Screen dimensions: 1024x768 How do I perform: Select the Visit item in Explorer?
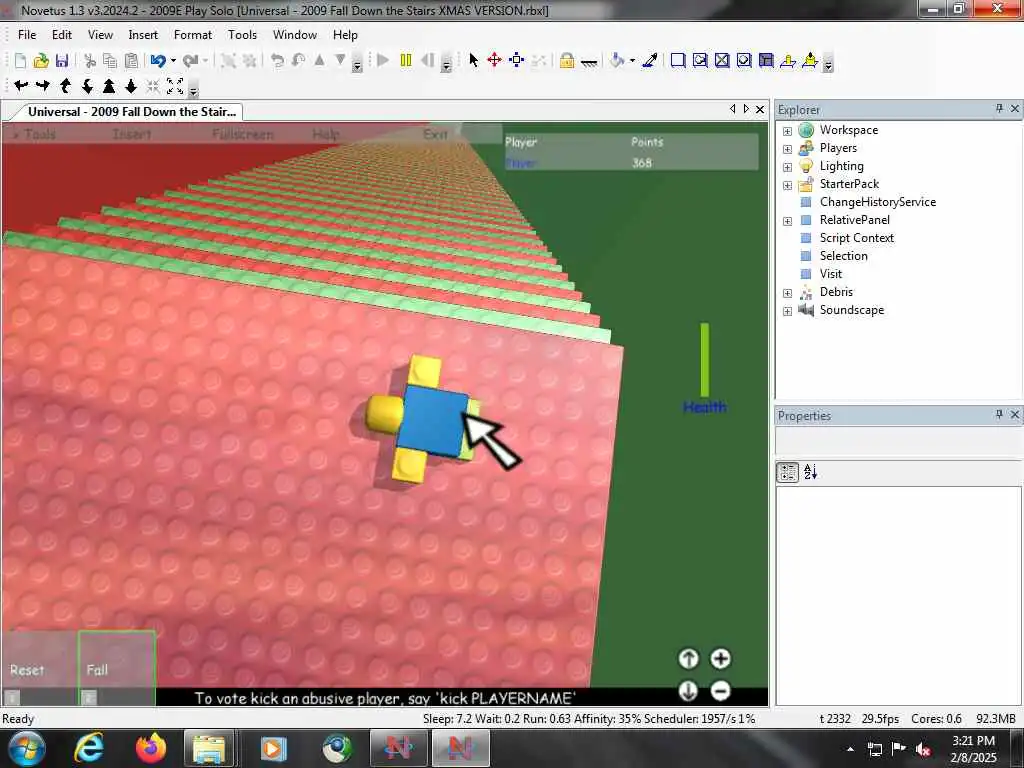(x=831, y=274)
